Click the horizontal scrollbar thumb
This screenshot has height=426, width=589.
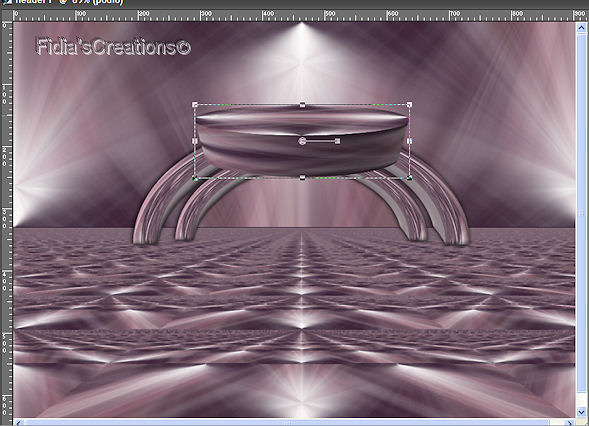pos(287,423)
